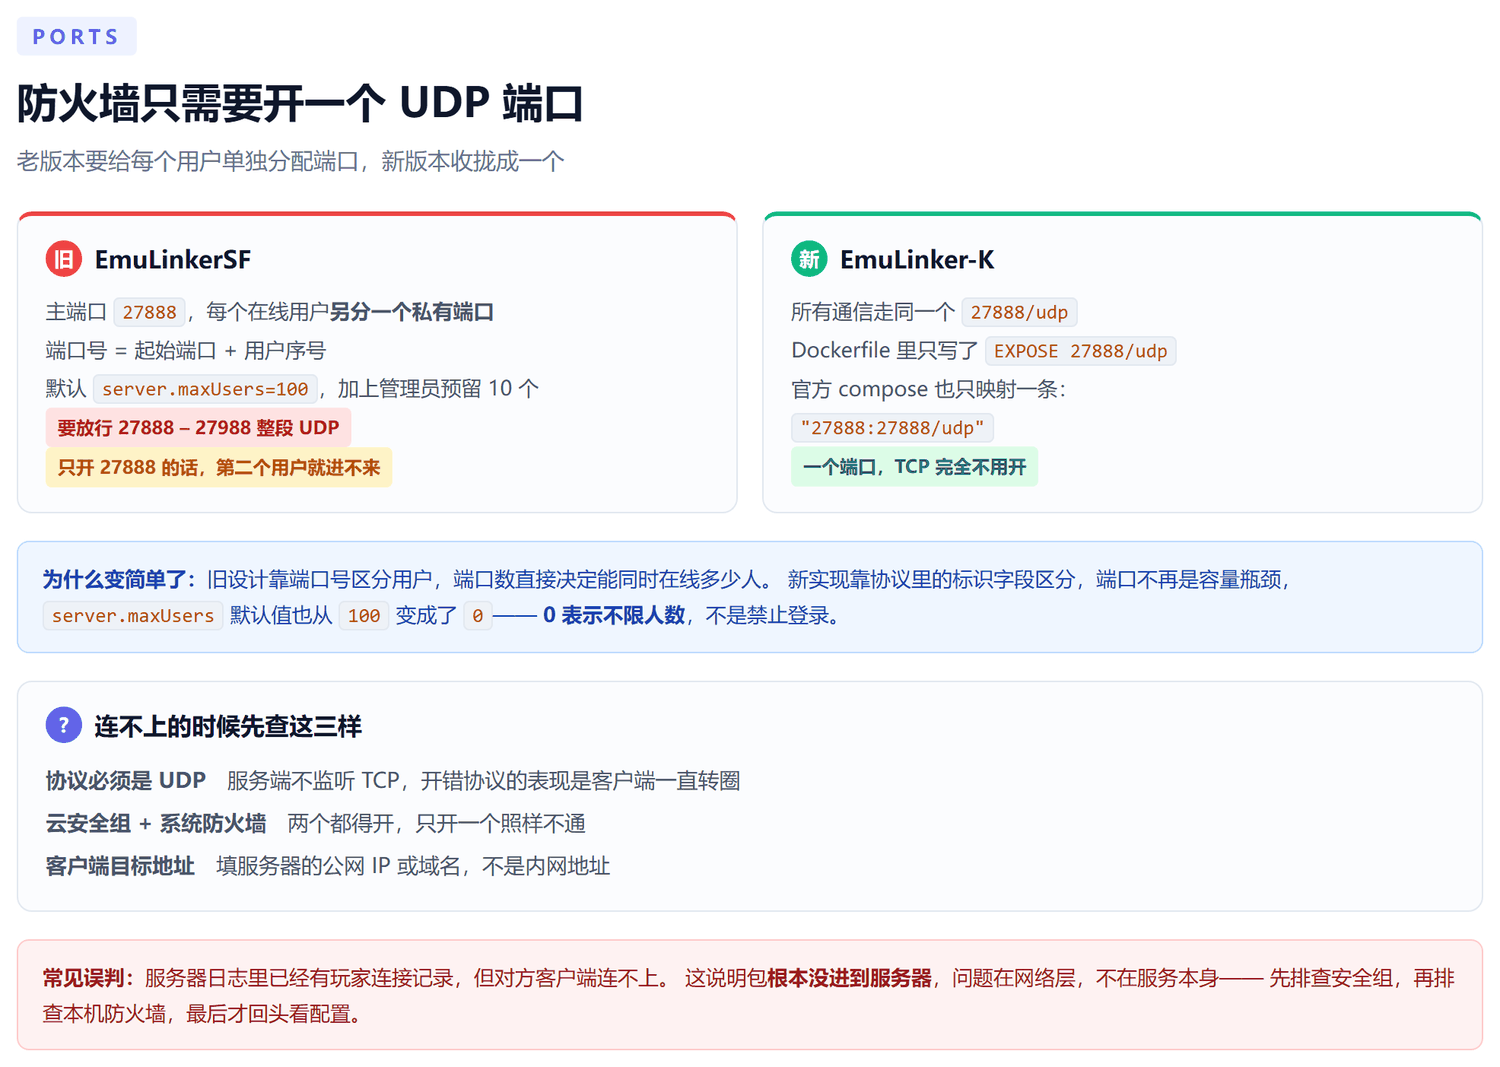Click the EmuLinkerSF card title
Viewport: 1500px width, 1067px height.
tap(173, 260)
